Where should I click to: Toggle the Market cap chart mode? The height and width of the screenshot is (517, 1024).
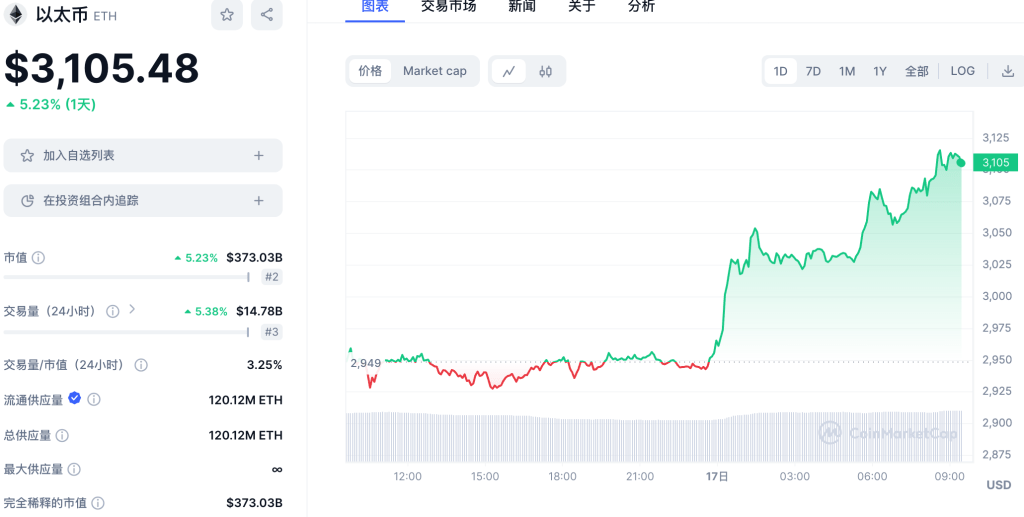click(434, 71)
